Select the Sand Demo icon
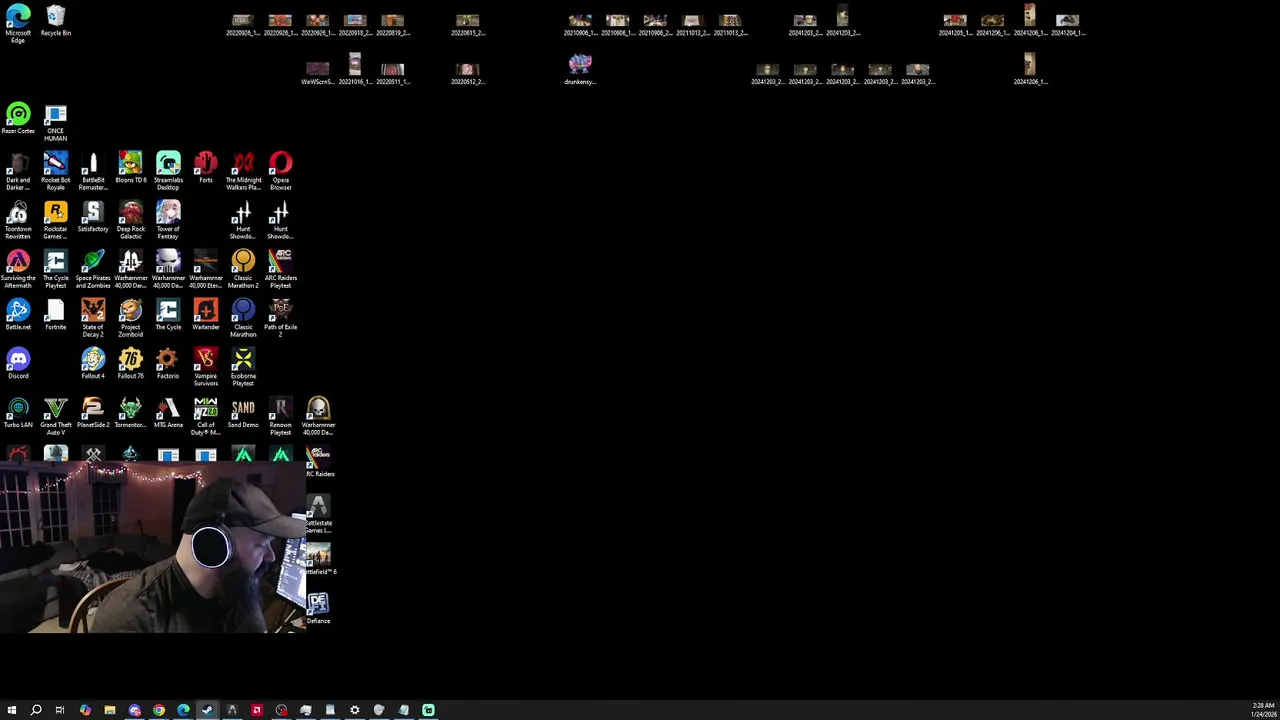This screenshot has height=720, width=1280. [243, 413]
